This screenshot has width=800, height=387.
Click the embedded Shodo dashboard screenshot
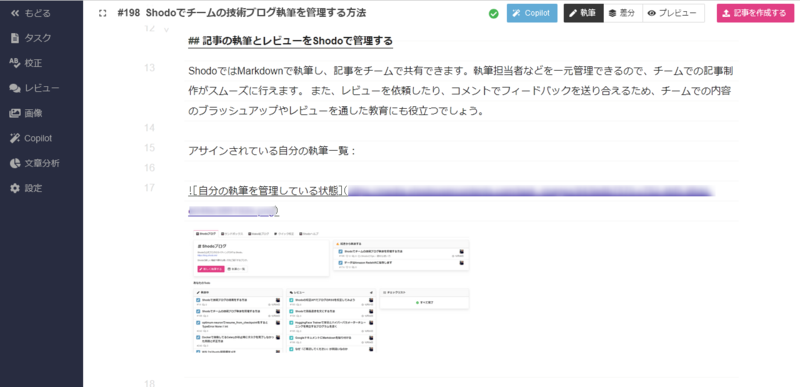coord(330,291)
